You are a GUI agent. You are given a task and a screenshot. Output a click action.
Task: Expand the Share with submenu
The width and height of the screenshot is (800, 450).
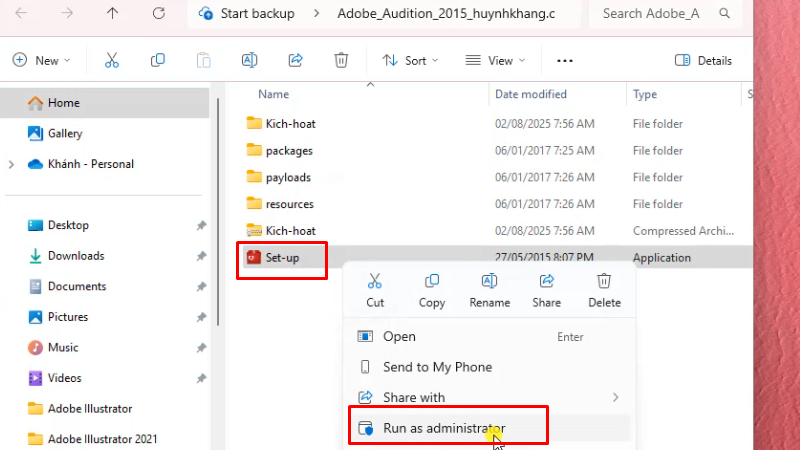tap(490, 397)
